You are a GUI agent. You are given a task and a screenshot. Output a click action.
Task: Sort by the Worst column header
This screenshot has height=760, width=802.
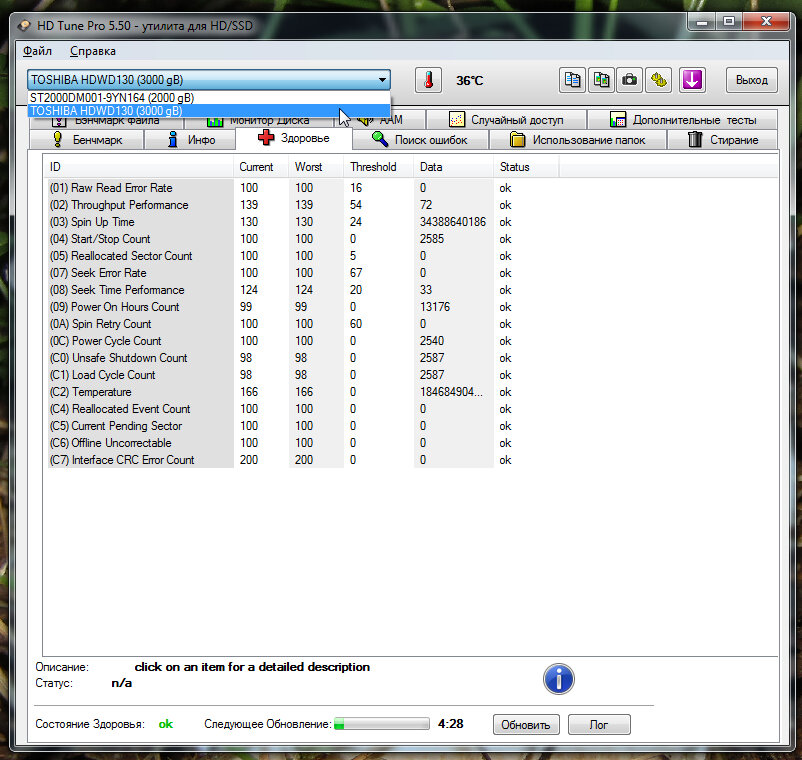316,167
